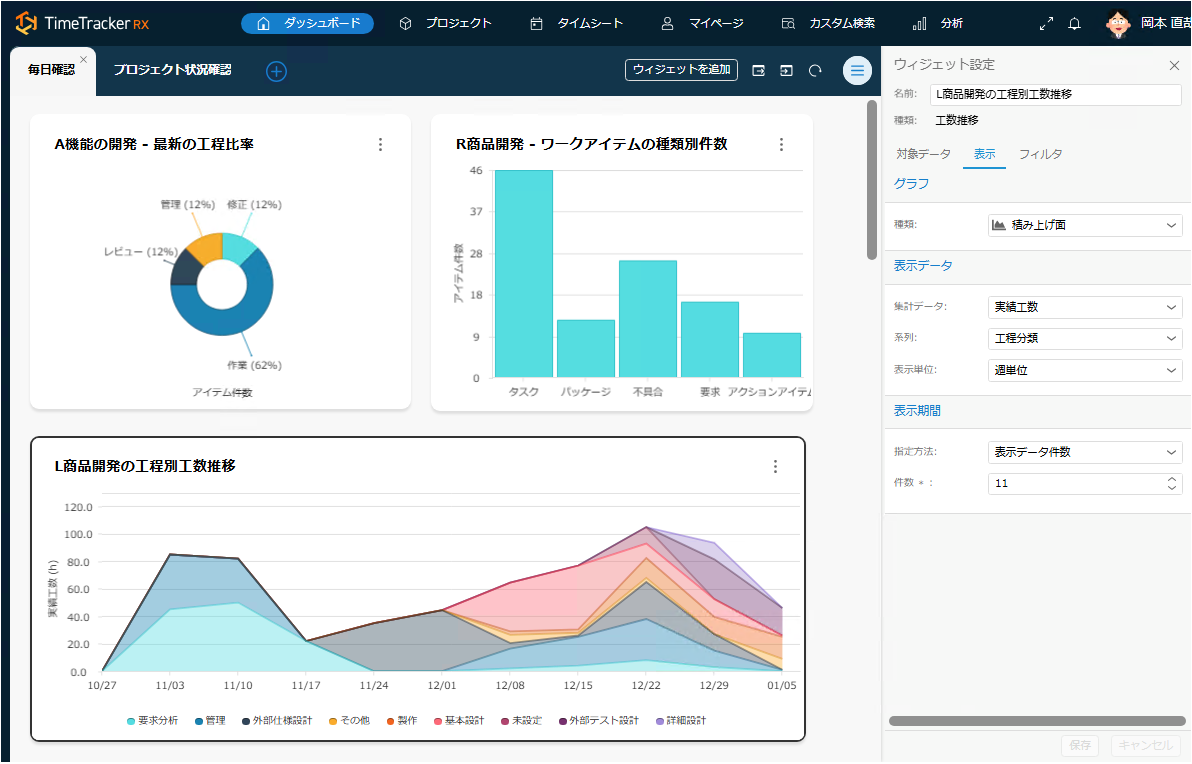The image size is (1192, 764).
Task: Expand the 集計データ dropdown set to 実績工数
Action: pos(1084,307)
